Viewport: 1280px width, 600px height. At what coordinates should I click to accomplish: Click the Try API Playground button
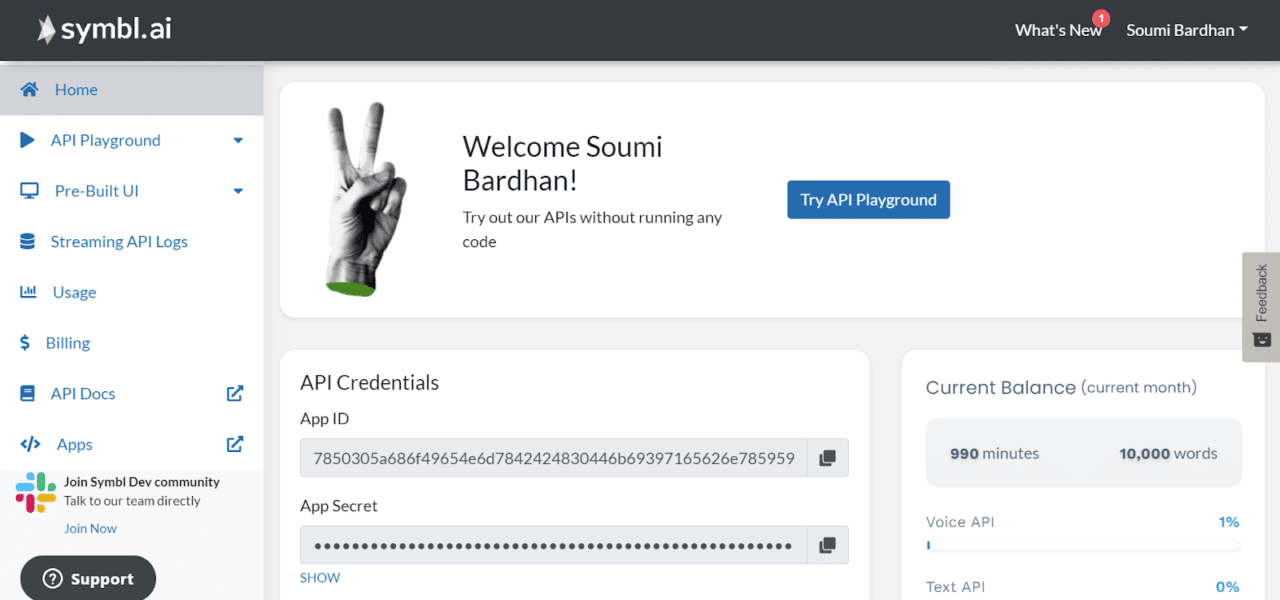(868, 199)
